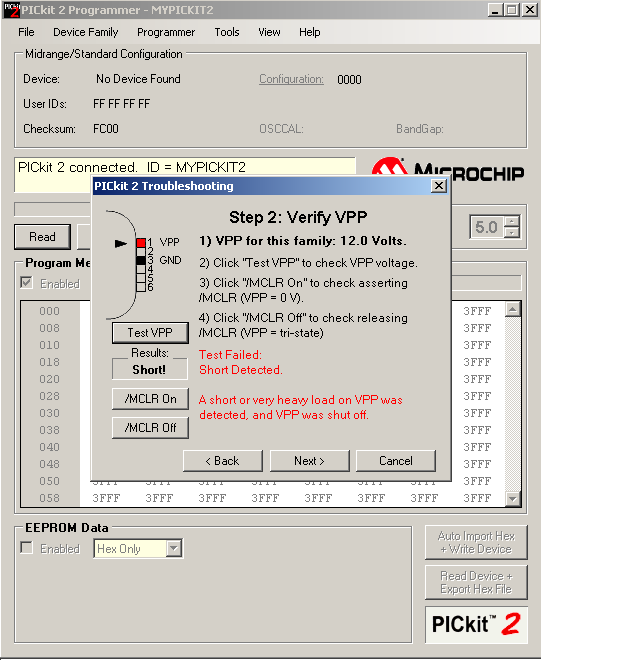
Task: Click the red VPP pin 1 indicator
Action: [x=141, y=243]
